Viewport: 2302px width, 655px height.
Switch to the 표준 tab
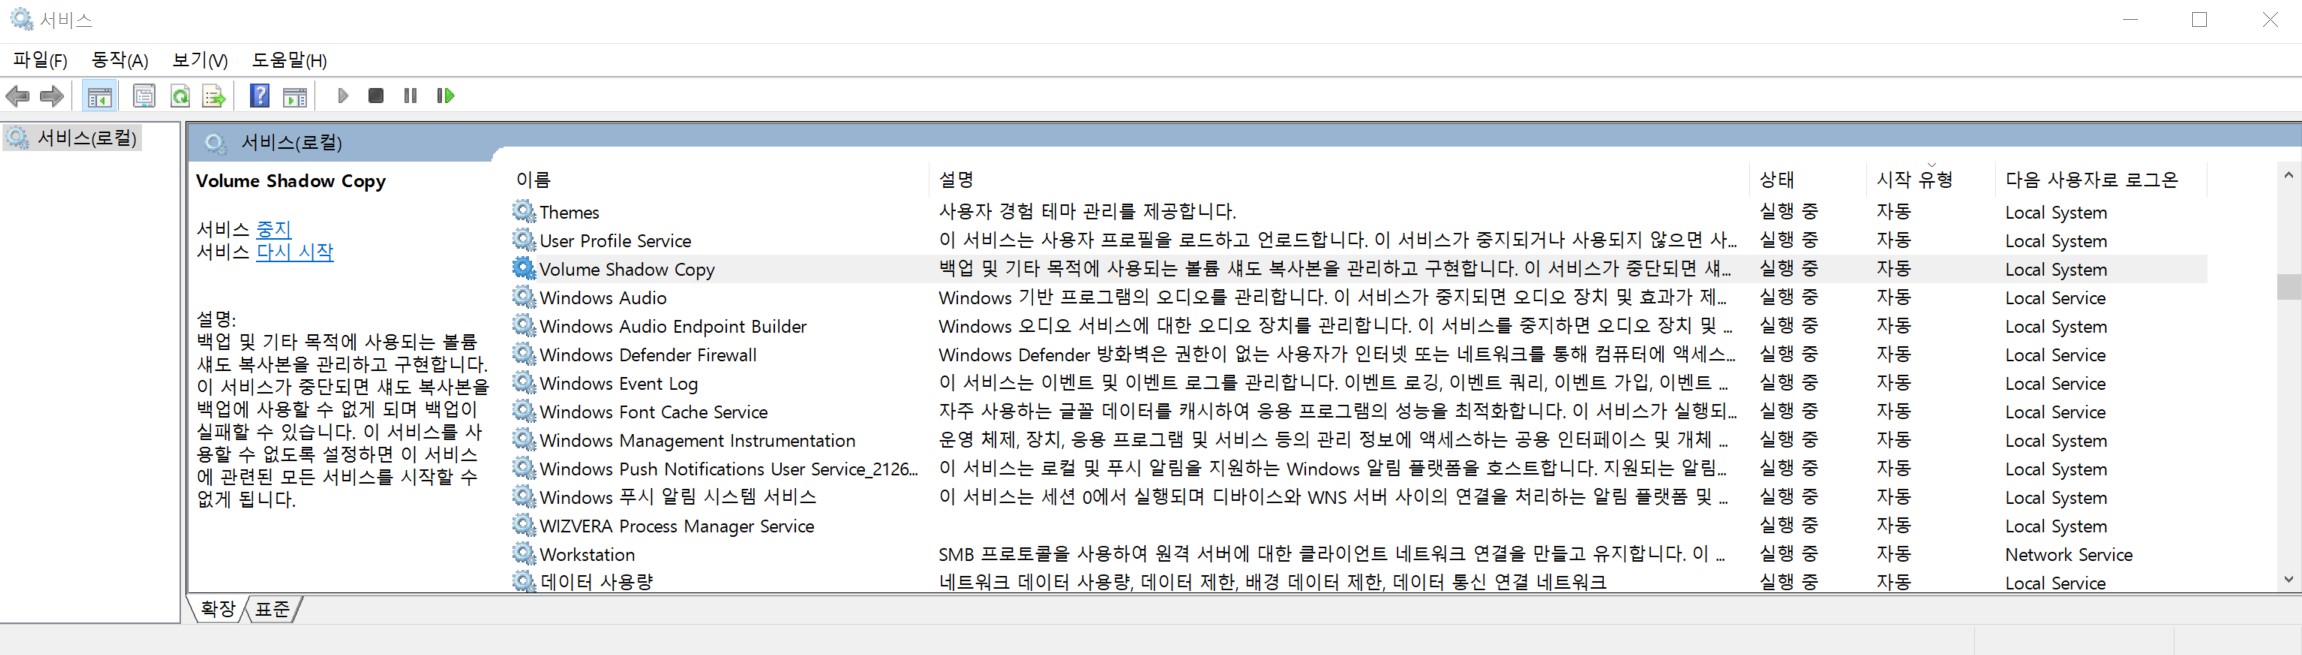coord(272,608)
